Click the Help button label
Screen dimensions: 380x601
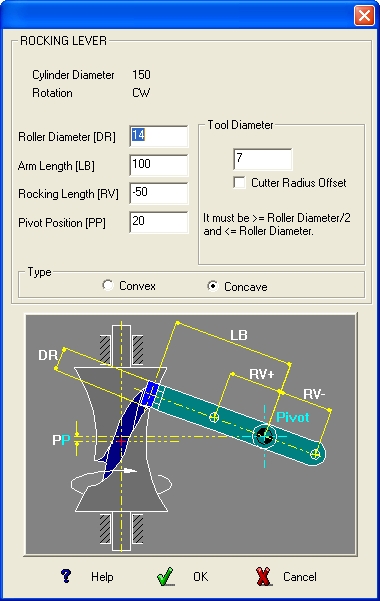[x=102, y=577]
